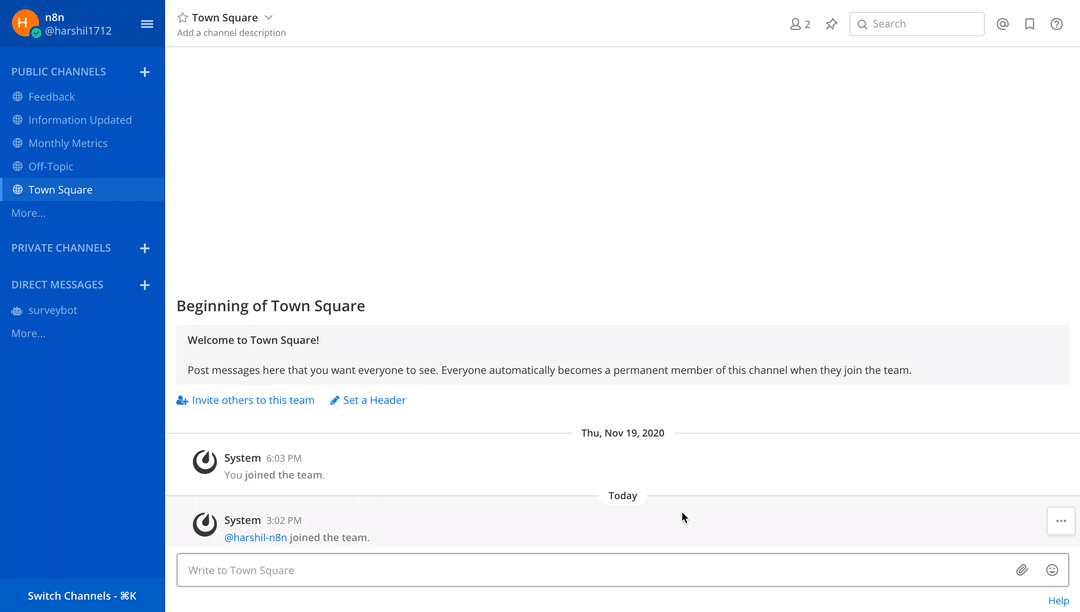Favorite Town Square with the star icon

[182, 18]
